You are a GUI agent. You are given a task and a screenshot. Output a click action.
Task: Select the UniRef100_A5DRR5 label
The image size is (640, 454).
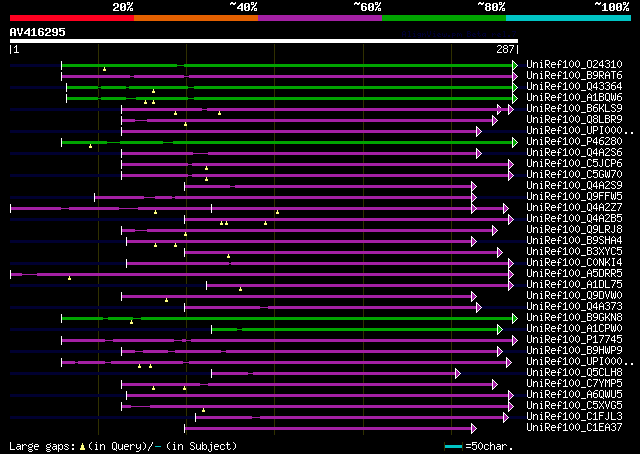(574, 274)
